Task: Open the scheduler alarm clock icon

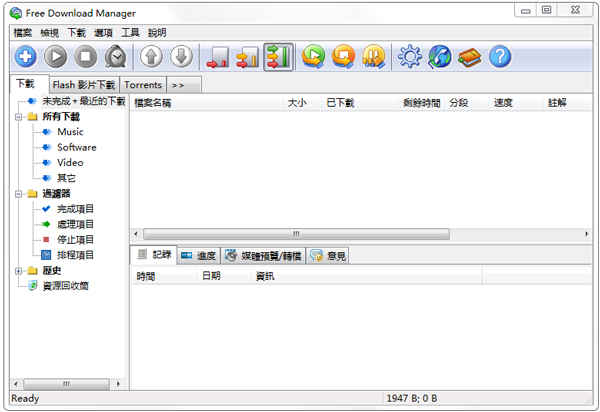Action: [x=116, y=57]
